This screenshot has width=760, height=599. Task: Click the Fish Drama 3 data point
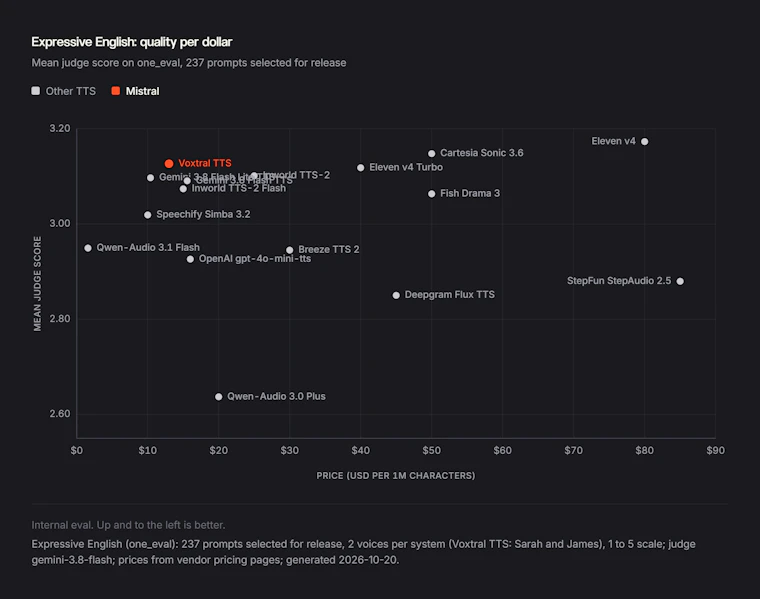(431, 194)
